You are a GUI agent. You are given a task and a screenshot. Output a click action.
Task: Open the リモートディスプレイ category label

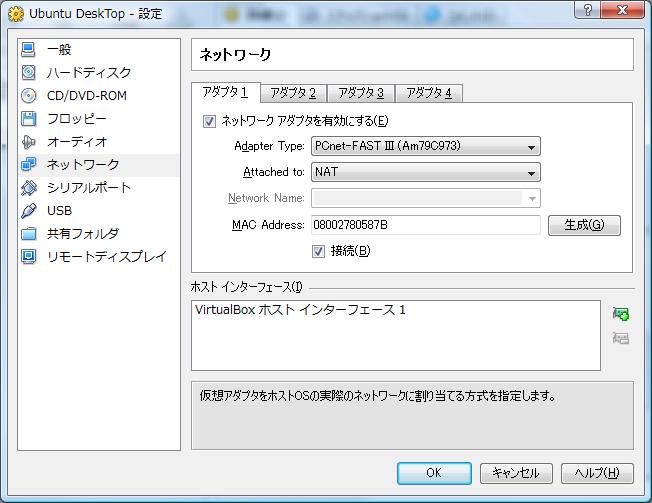click(106, 256)
